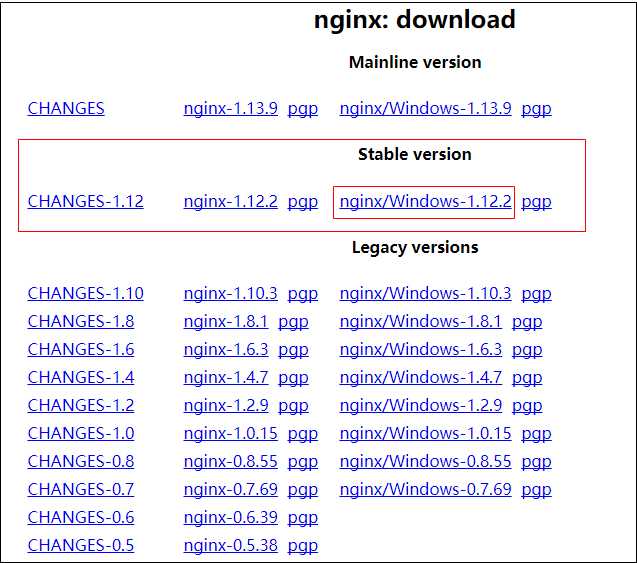Download nginx-1.13.9 source link

[231, 108]
